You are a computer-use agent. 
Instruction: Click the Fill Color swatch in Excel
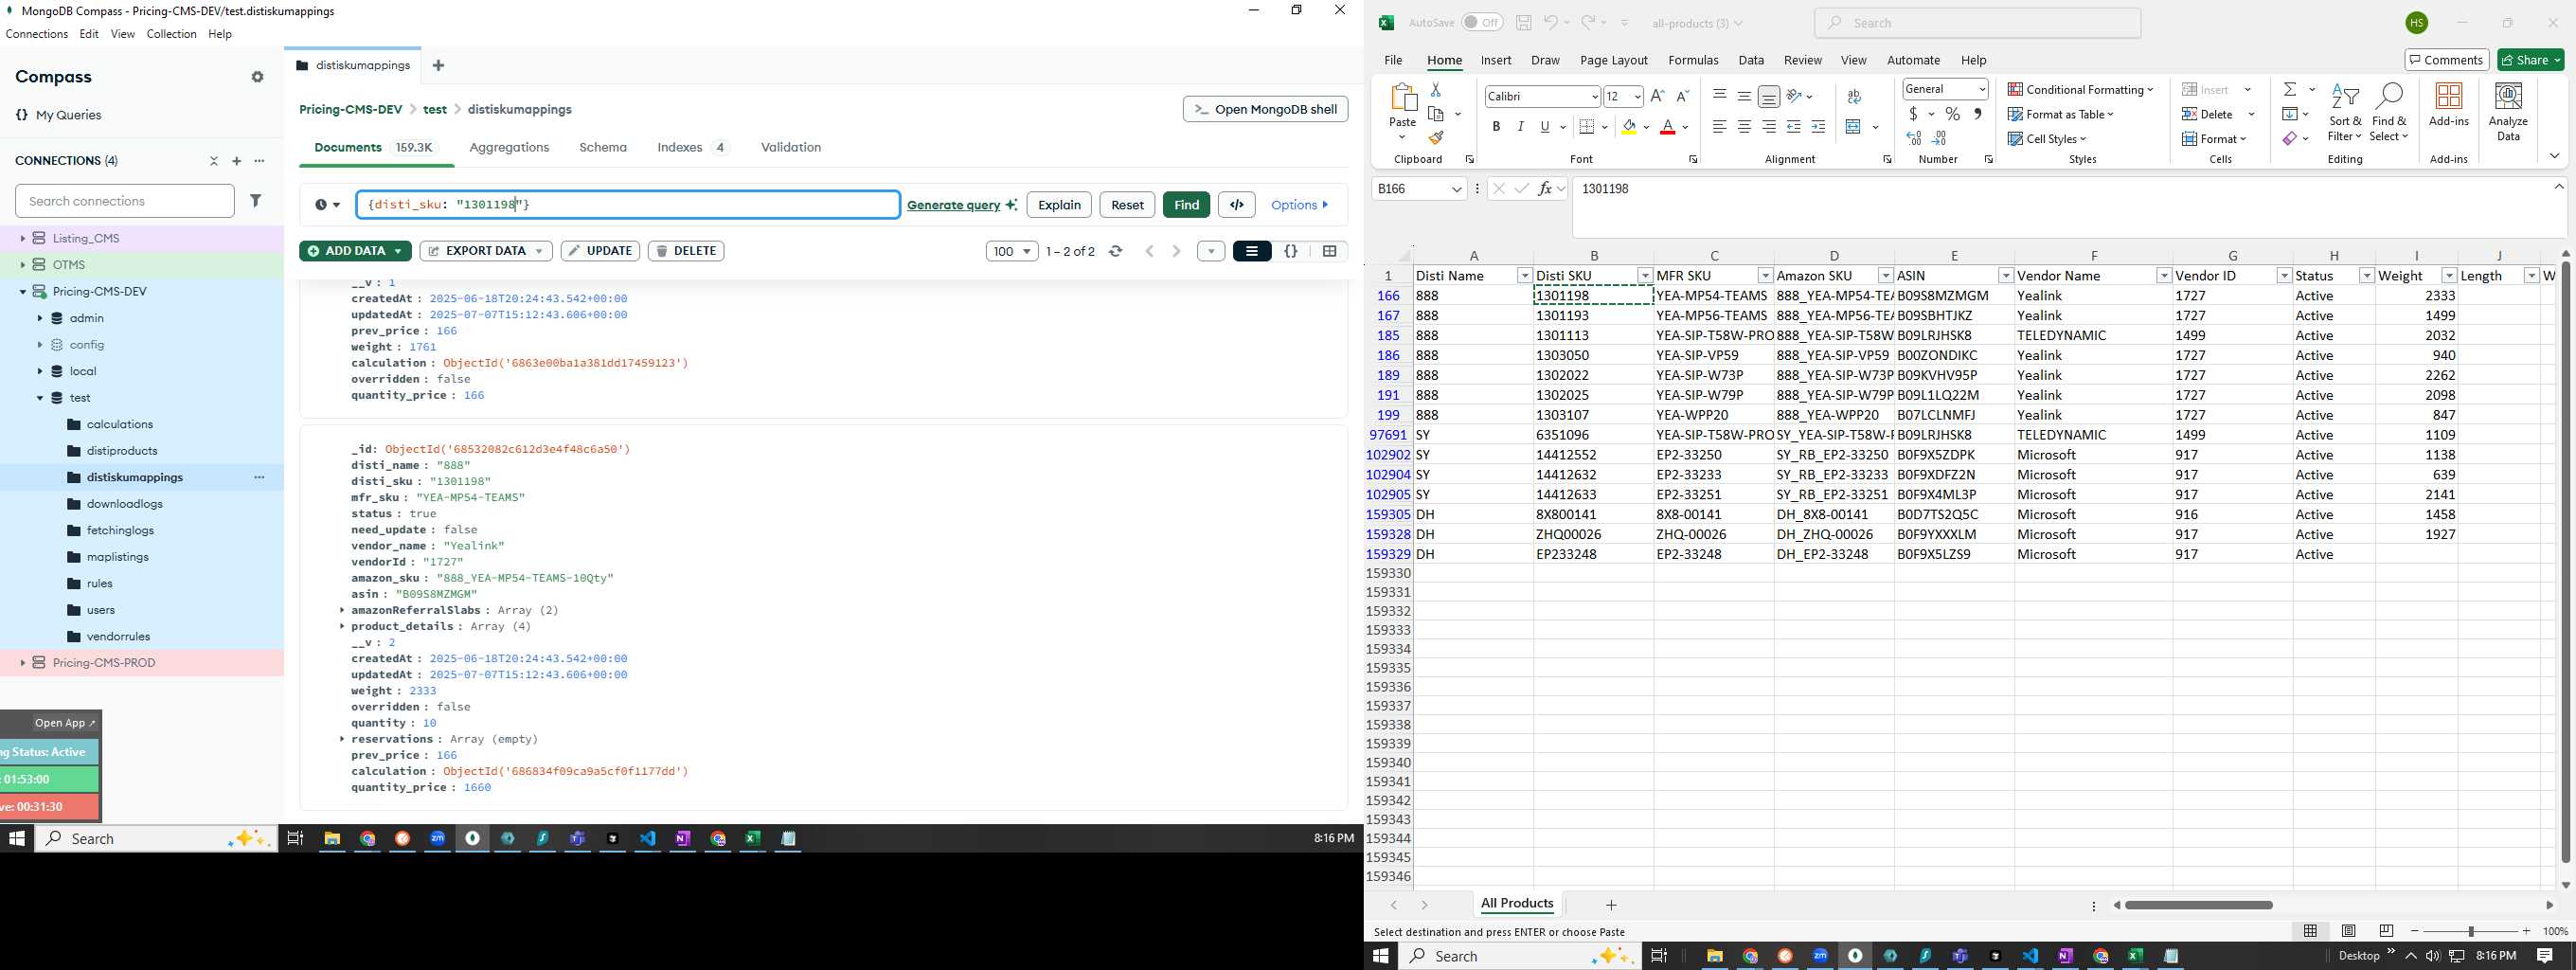click(1629, 127)
